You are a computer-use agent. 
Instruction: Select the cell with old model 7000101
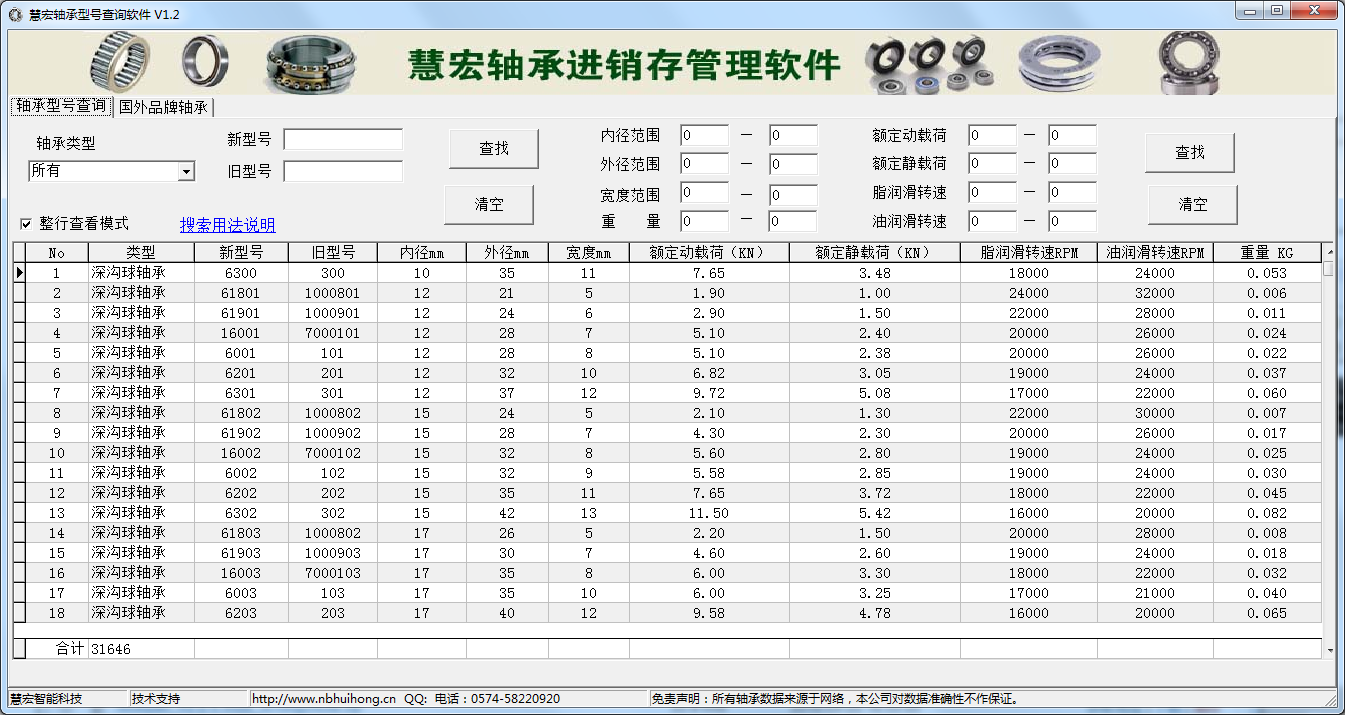coord(333,332)
